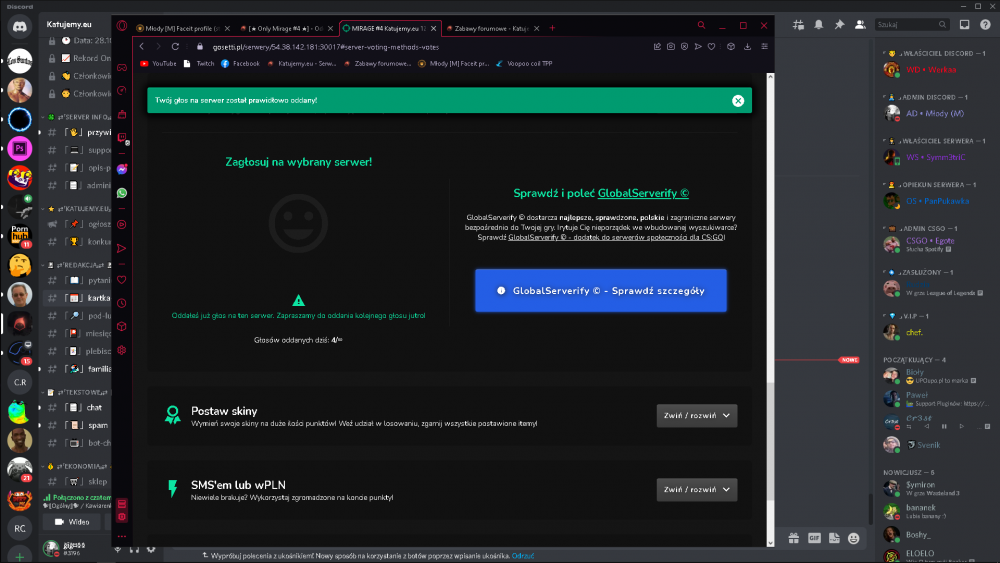
Task: Open the C.R server in Discord list
Action: click(20, 382)
